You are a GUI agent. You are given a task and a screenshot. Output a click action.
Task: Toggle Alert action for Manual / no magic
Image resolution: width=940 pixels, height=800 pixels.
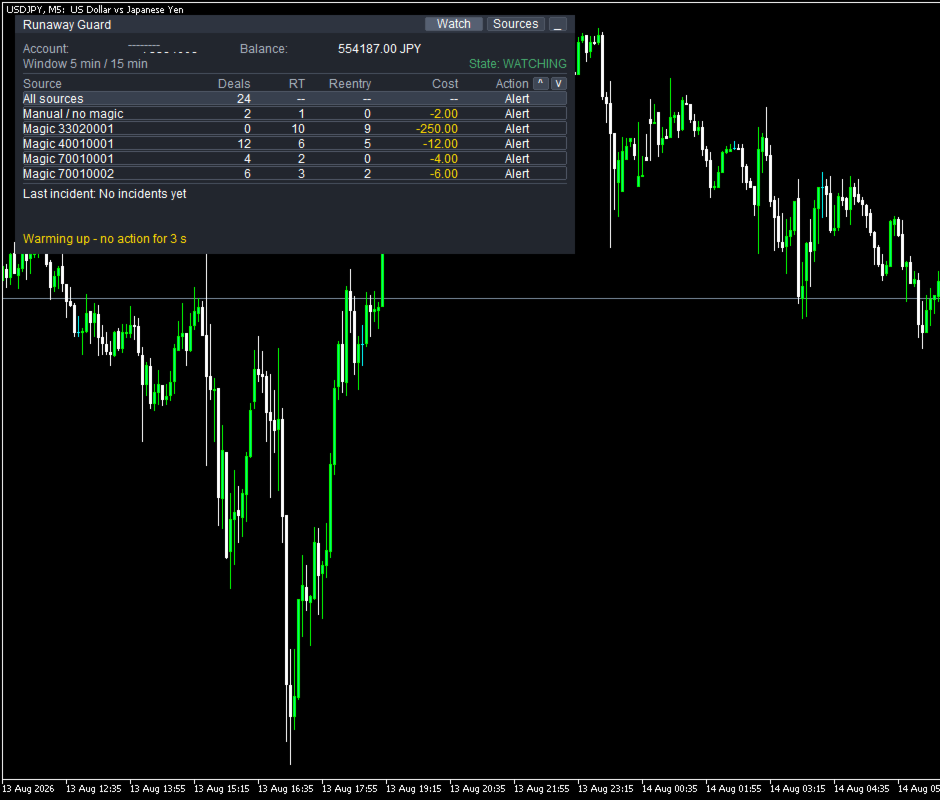pyautogui.click(x=517, y=114)
